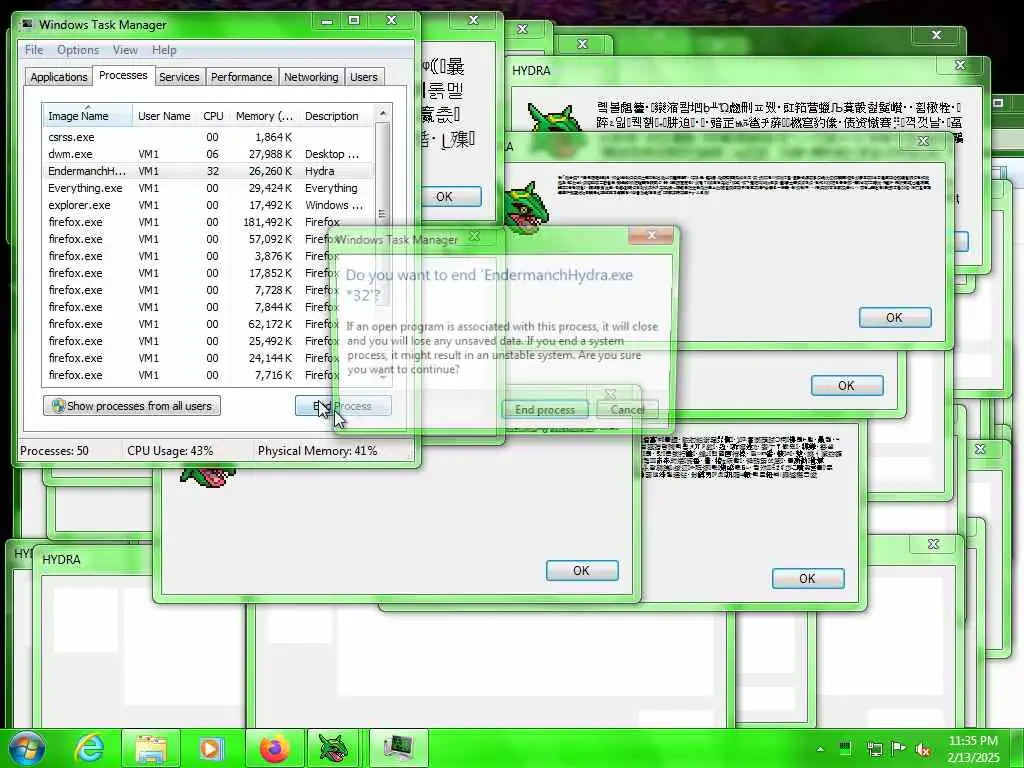Select the csrss.exe process row
Viewport: 1024px width, 768px height.
pyautogui.click(x=209, y=137)
